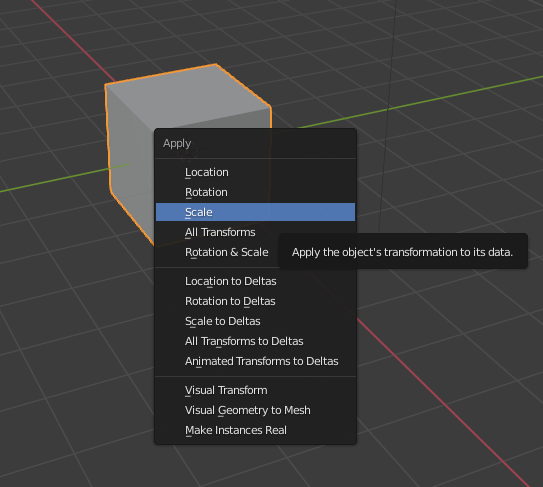
Task: Click the Apply transformation tooltip text
Action: point(402,252)
